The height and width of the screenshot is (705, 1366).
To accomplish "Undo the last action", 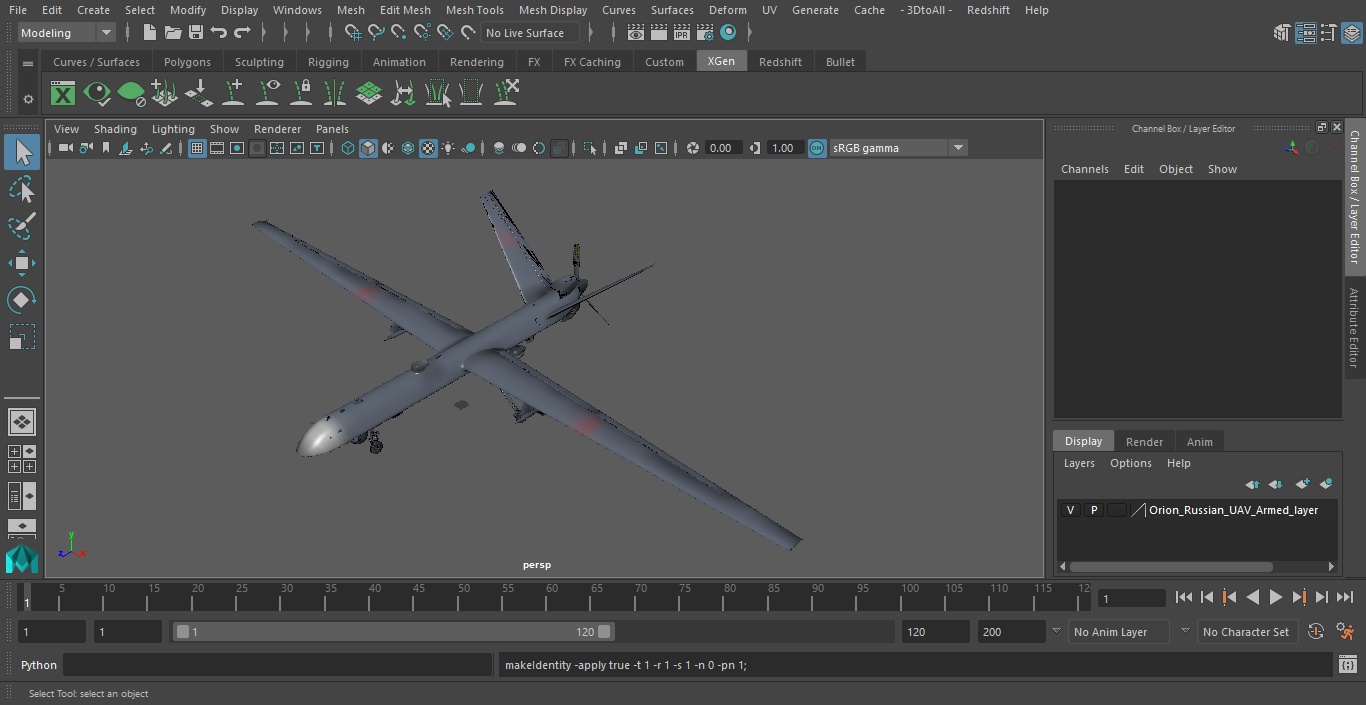I will 218,33.
